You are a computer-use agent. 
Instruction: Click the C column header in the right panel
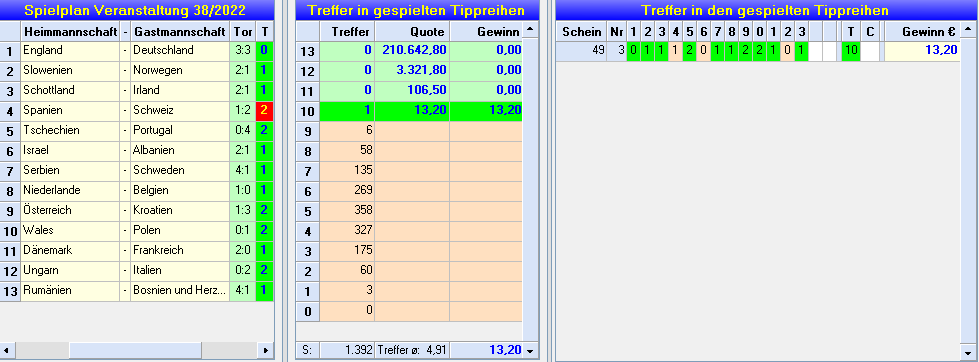click(x=870, y=31)
